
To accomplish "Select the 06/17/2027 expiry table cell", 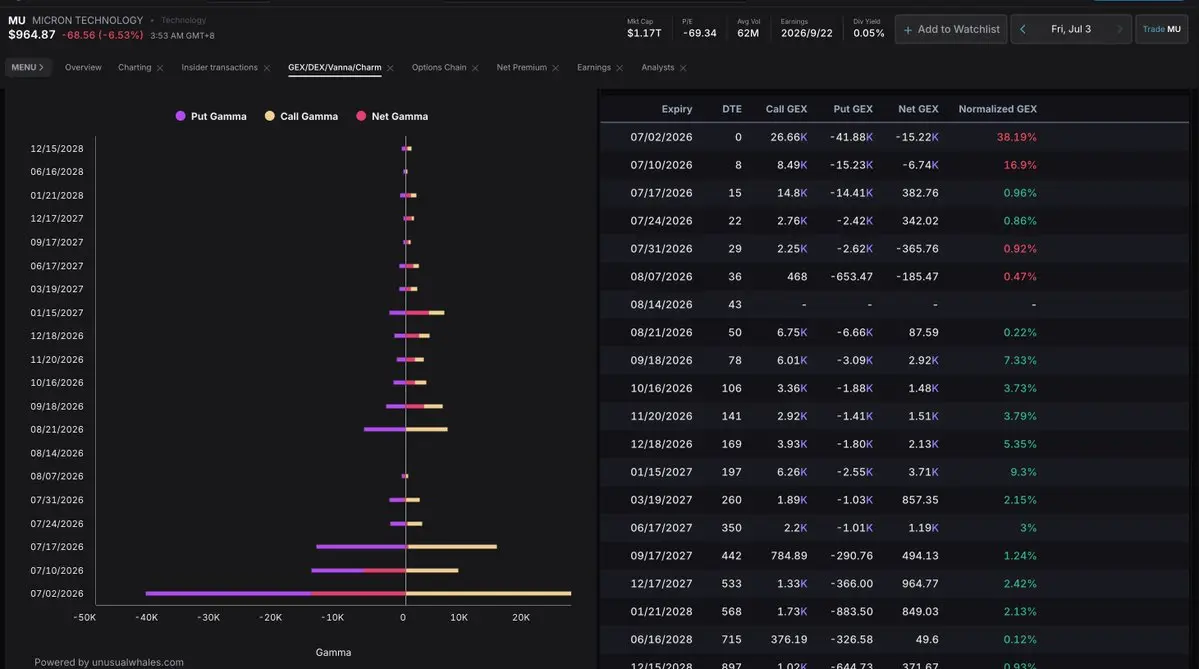I will 661,528.
